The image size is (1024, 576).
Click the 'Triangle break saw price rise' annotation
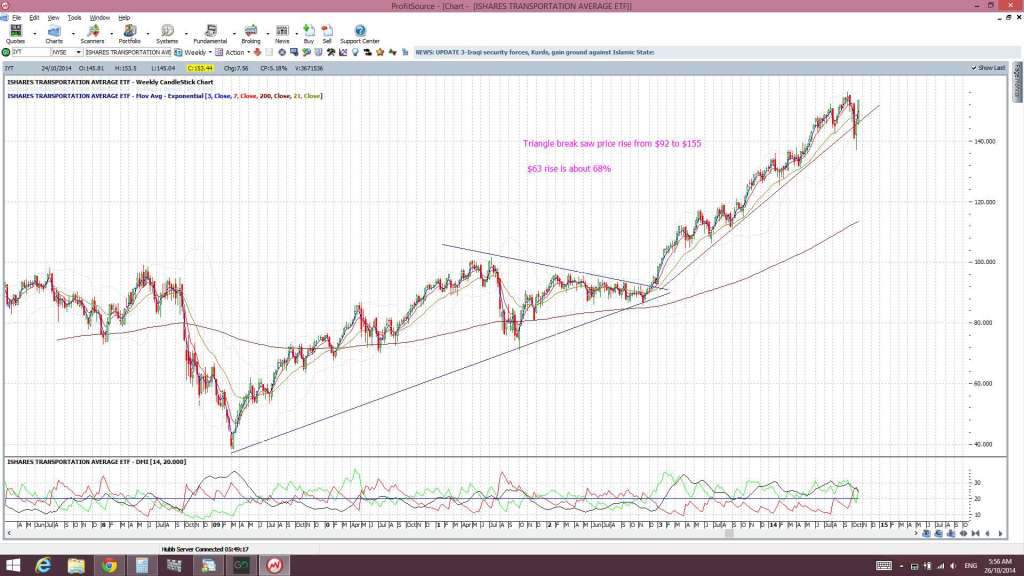612,144
